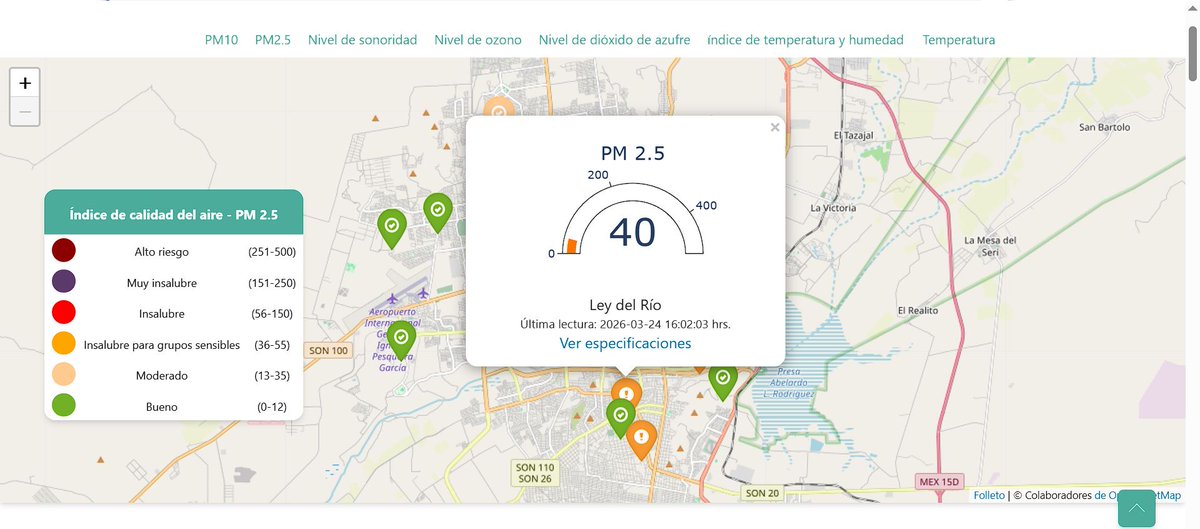Click the orange marker below the popup

tap(626, 392)
